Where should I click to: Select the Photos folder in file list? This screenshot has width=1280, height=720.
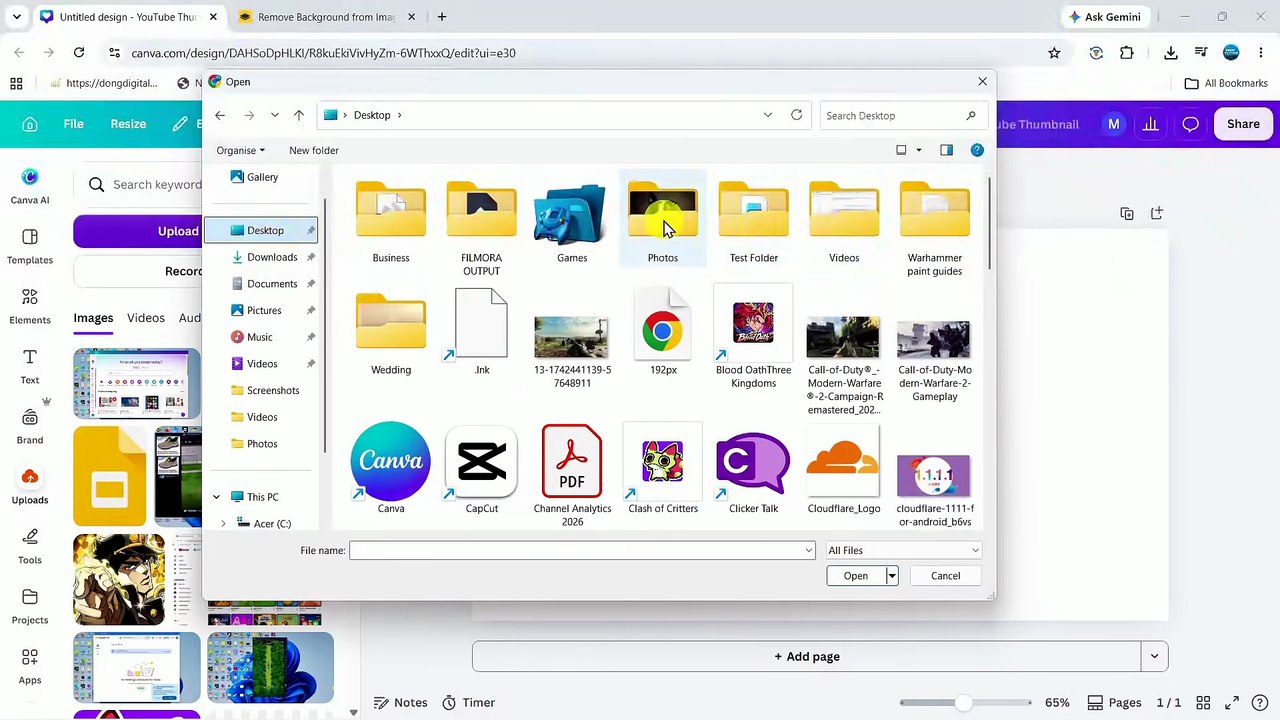tap(662, 221)
